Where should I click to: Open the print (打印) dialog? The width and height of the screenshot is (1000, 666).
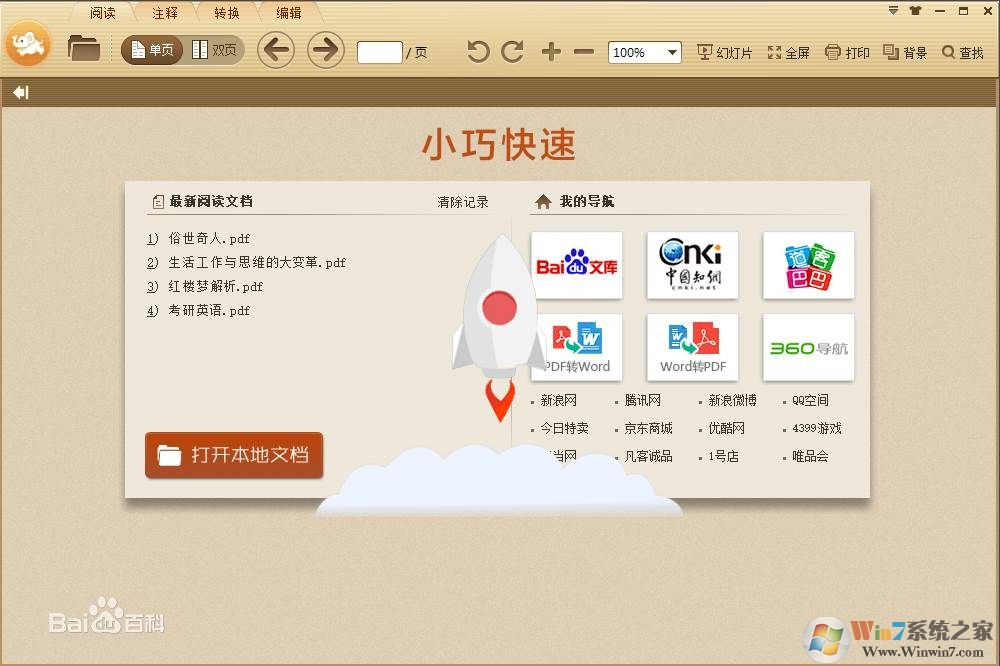pos(846,52)
